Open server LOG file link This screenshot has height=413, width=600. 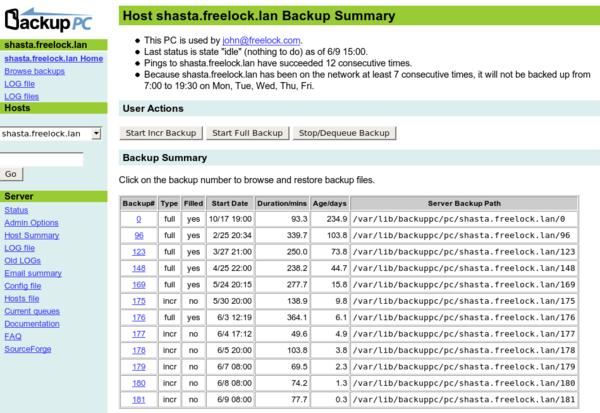tap(20, 248)
